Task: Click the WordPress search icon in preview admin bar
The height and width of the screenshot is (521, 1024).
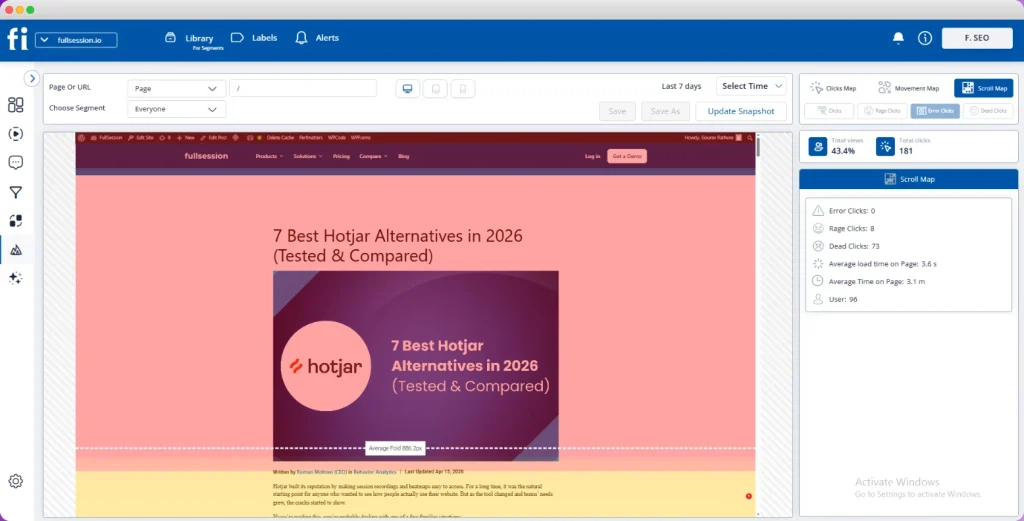Action: (750, 138)
